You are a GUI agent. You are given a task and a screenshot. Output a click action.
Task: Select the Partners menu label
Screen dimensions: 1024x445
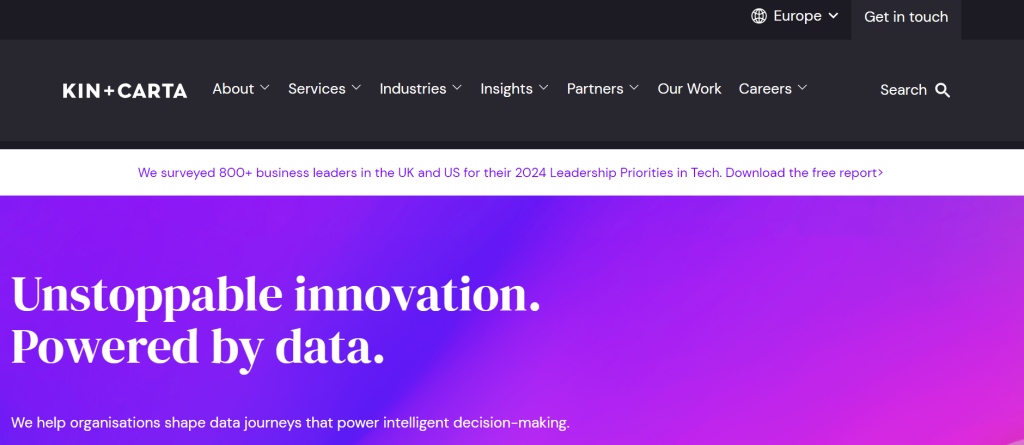595,89
